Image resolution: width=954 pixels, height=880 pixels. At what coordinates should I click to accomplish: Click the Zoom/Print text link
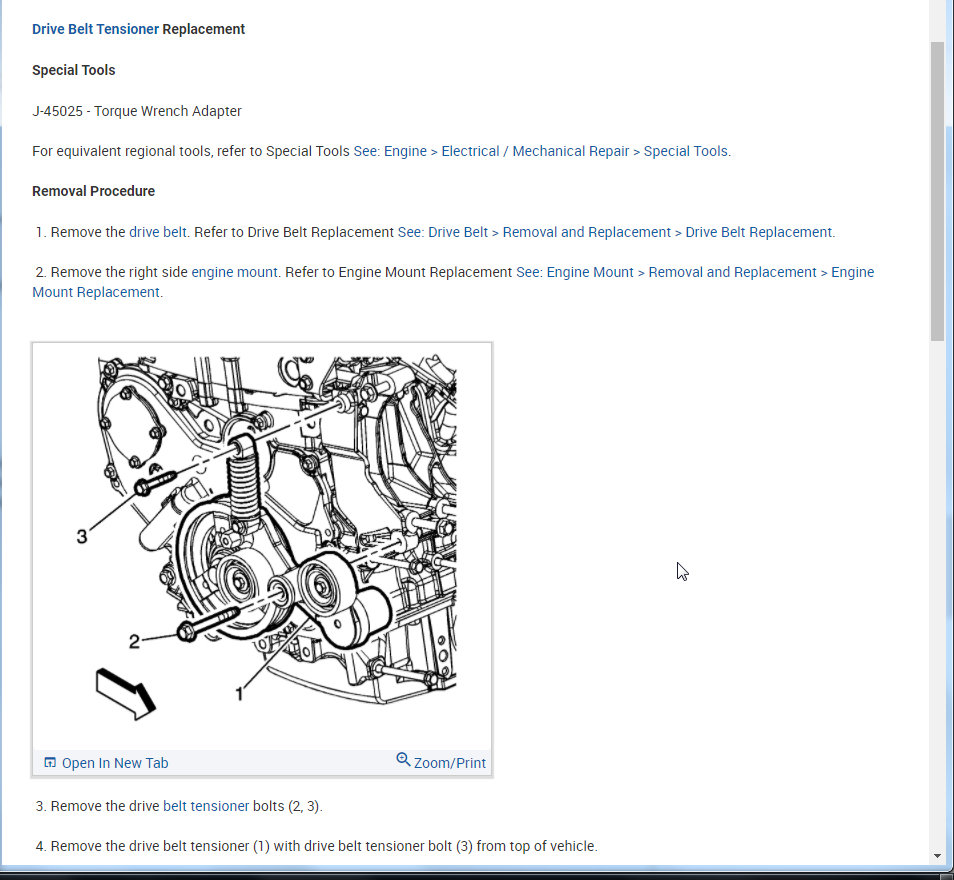coord(450,763)
